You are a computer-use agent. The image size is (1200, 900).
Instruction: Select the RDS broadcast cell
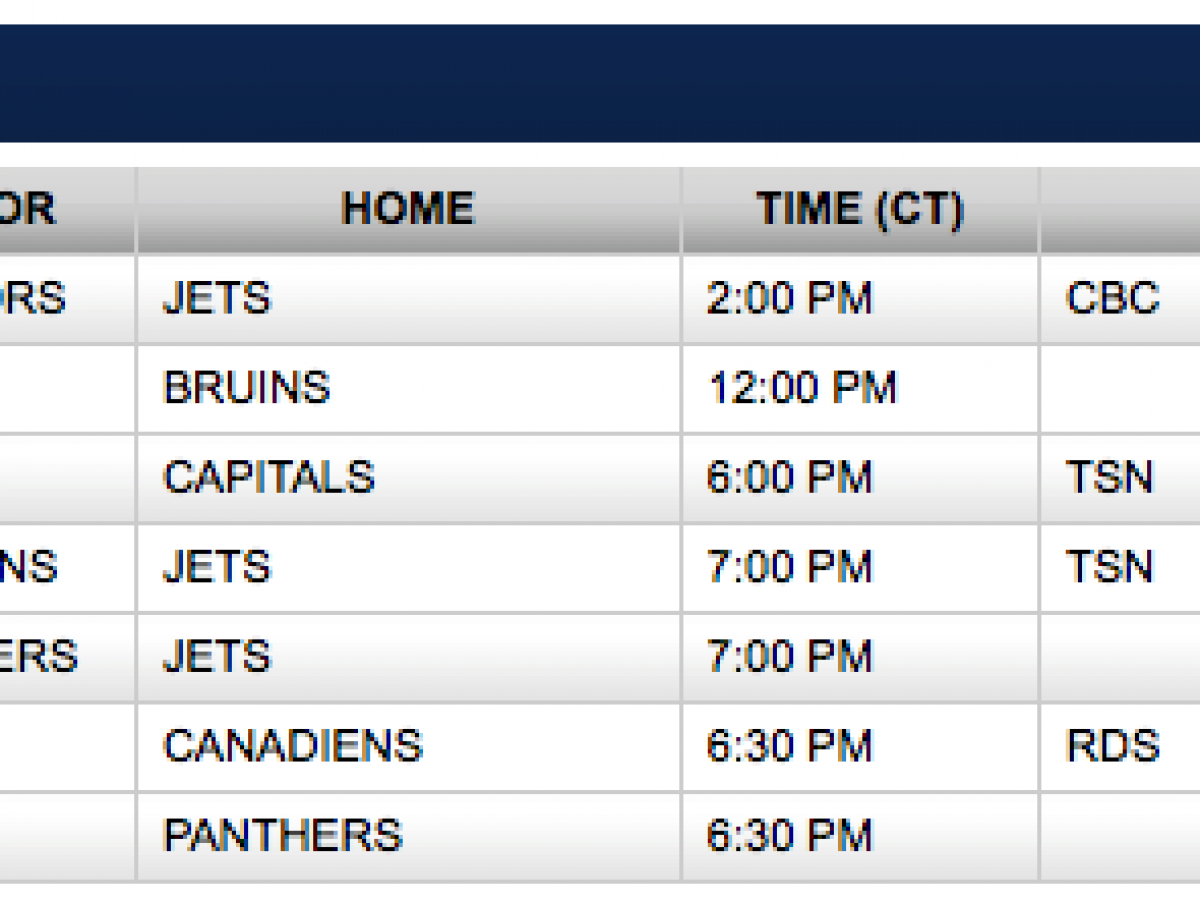point(1112,746)
